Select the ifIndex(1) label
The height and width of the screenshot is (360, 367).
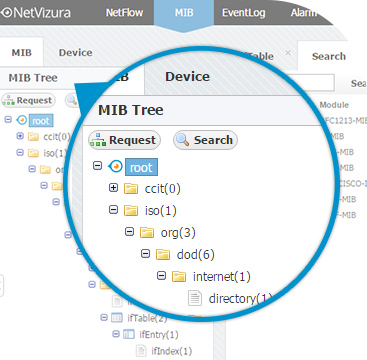pos(172,351)
